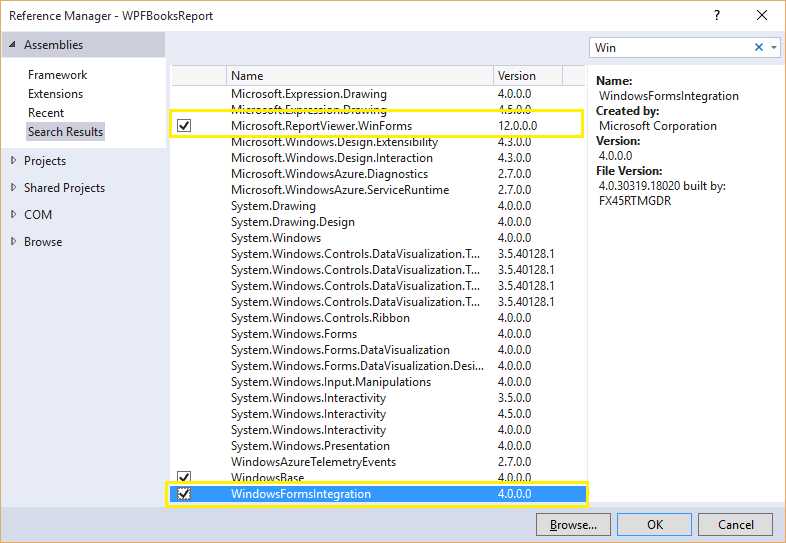The image size is (786, 543).
Task: Select the Framework category
Action: click(58, 75)
